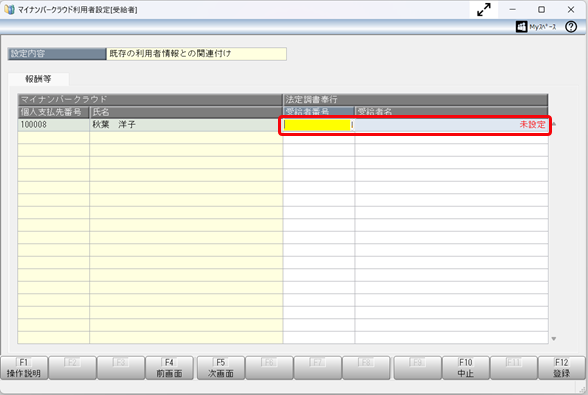588x395 pixels.
Task: Click the expand arrows icon in title bar
Action: (x=484, y=10)
